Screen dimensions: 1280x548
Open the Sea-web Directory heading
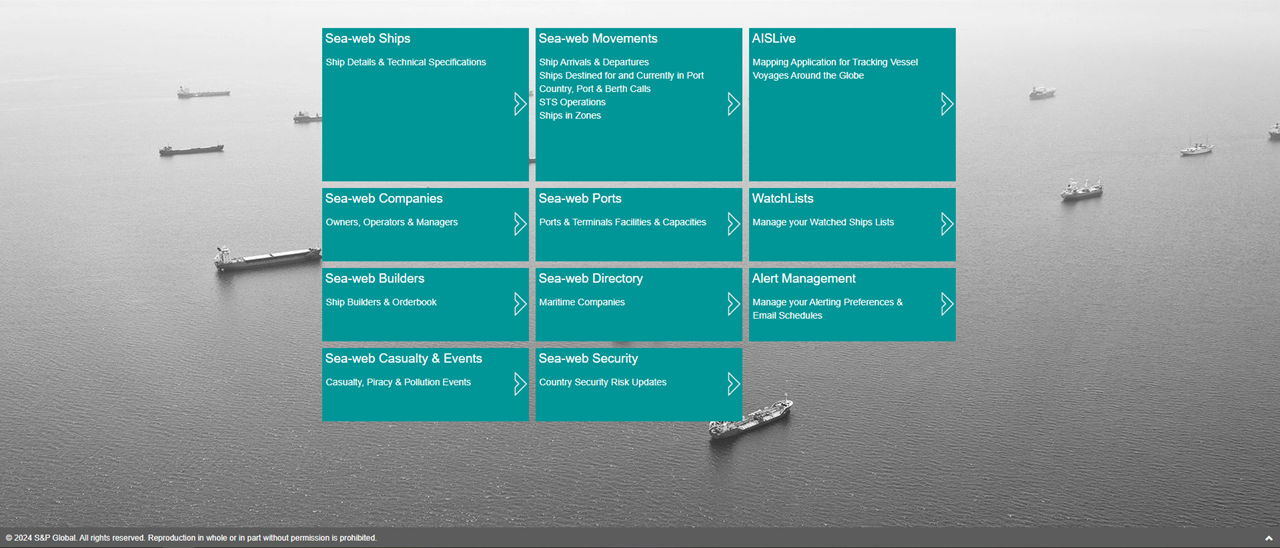(591, 279)
